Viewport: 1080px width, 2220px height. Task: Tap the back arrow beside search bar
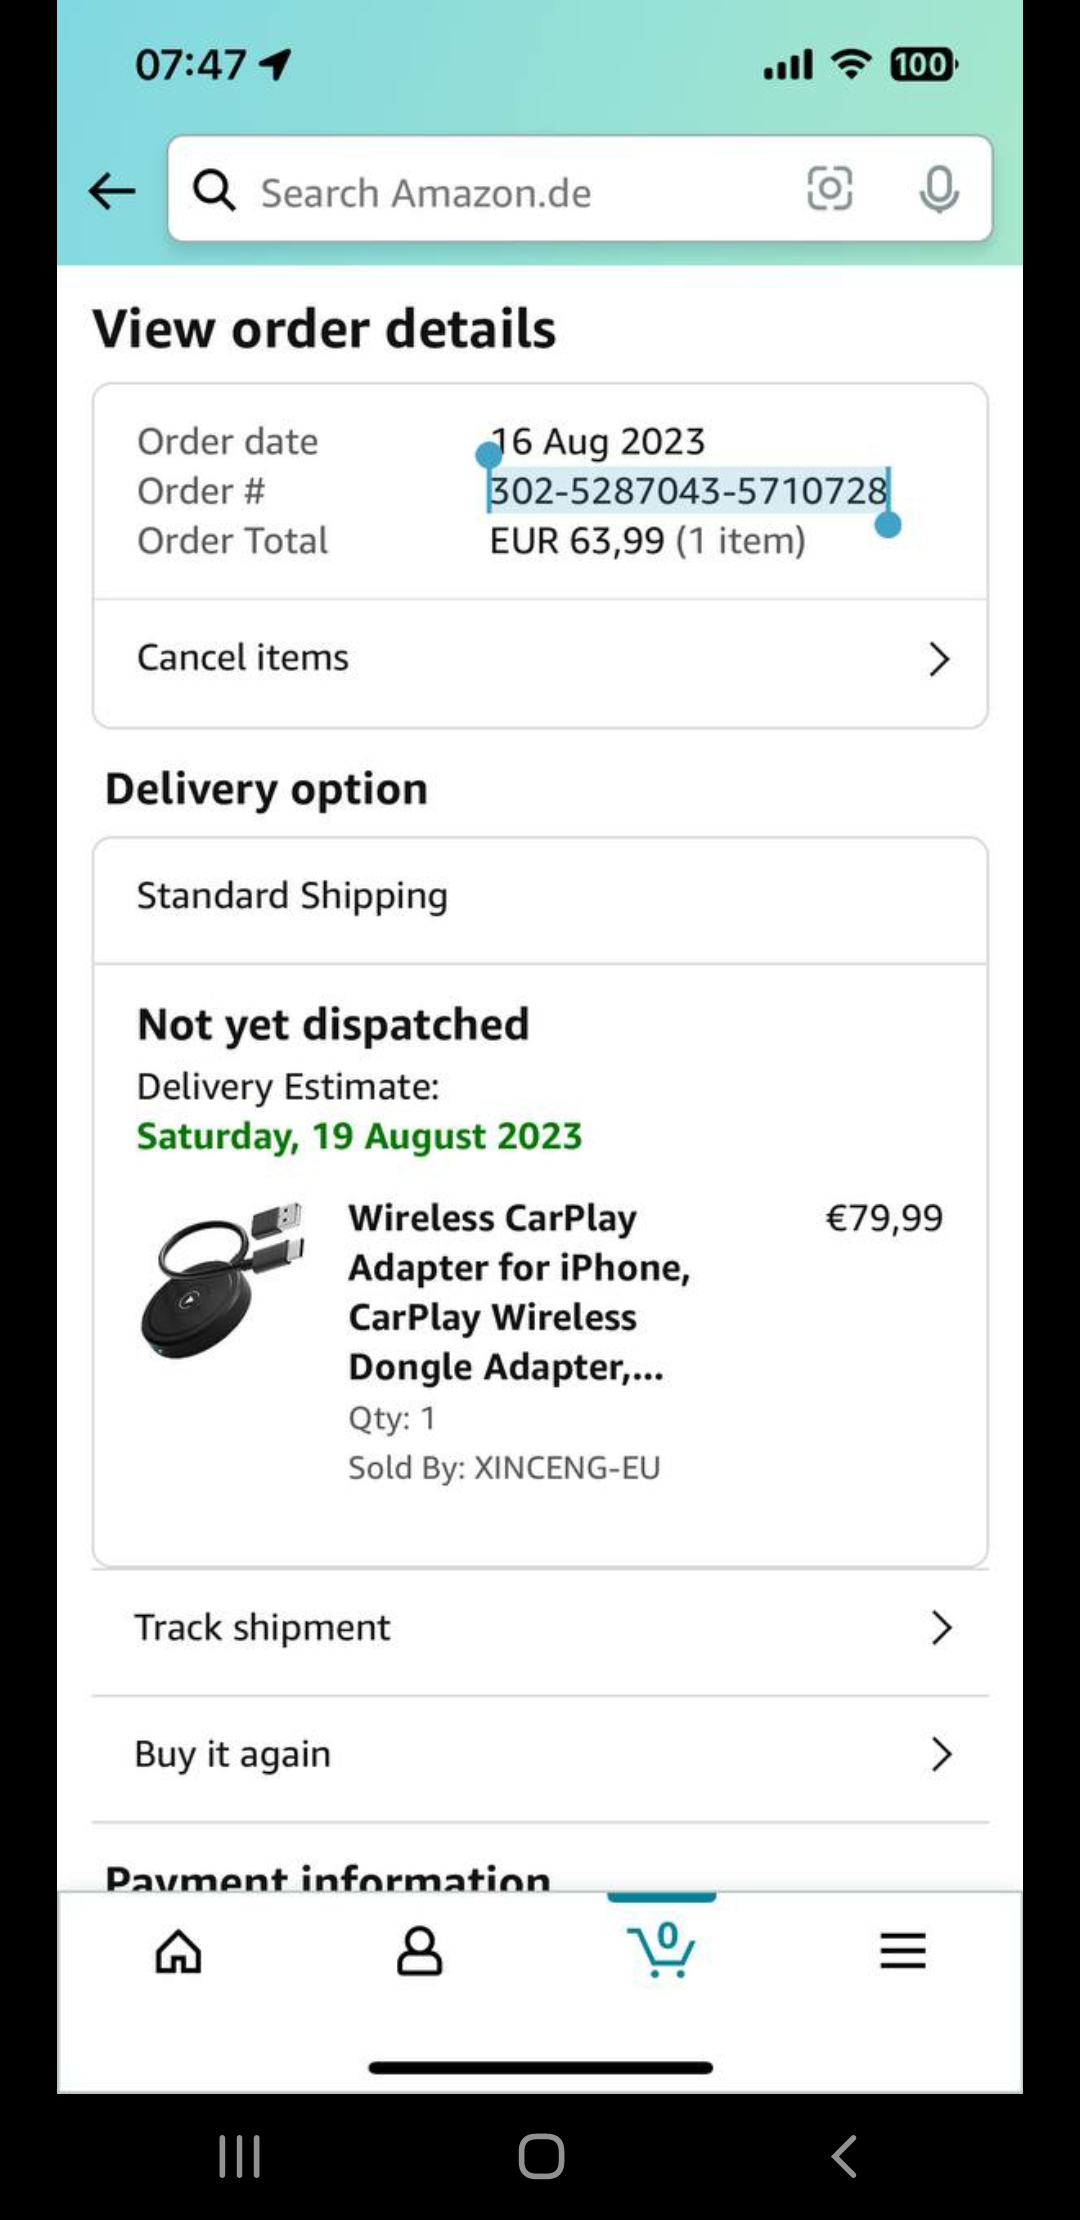click(112, 190)
